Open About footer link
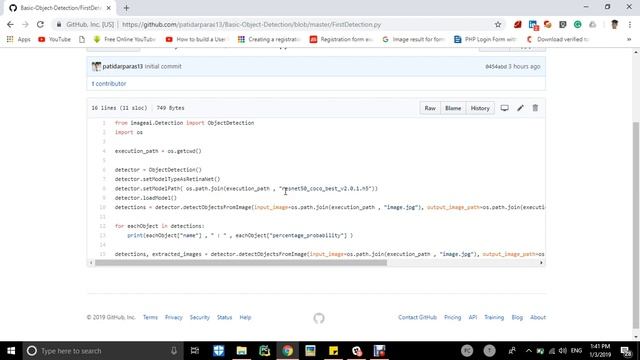Screen dimensions: 640x360 click(538, 317)
